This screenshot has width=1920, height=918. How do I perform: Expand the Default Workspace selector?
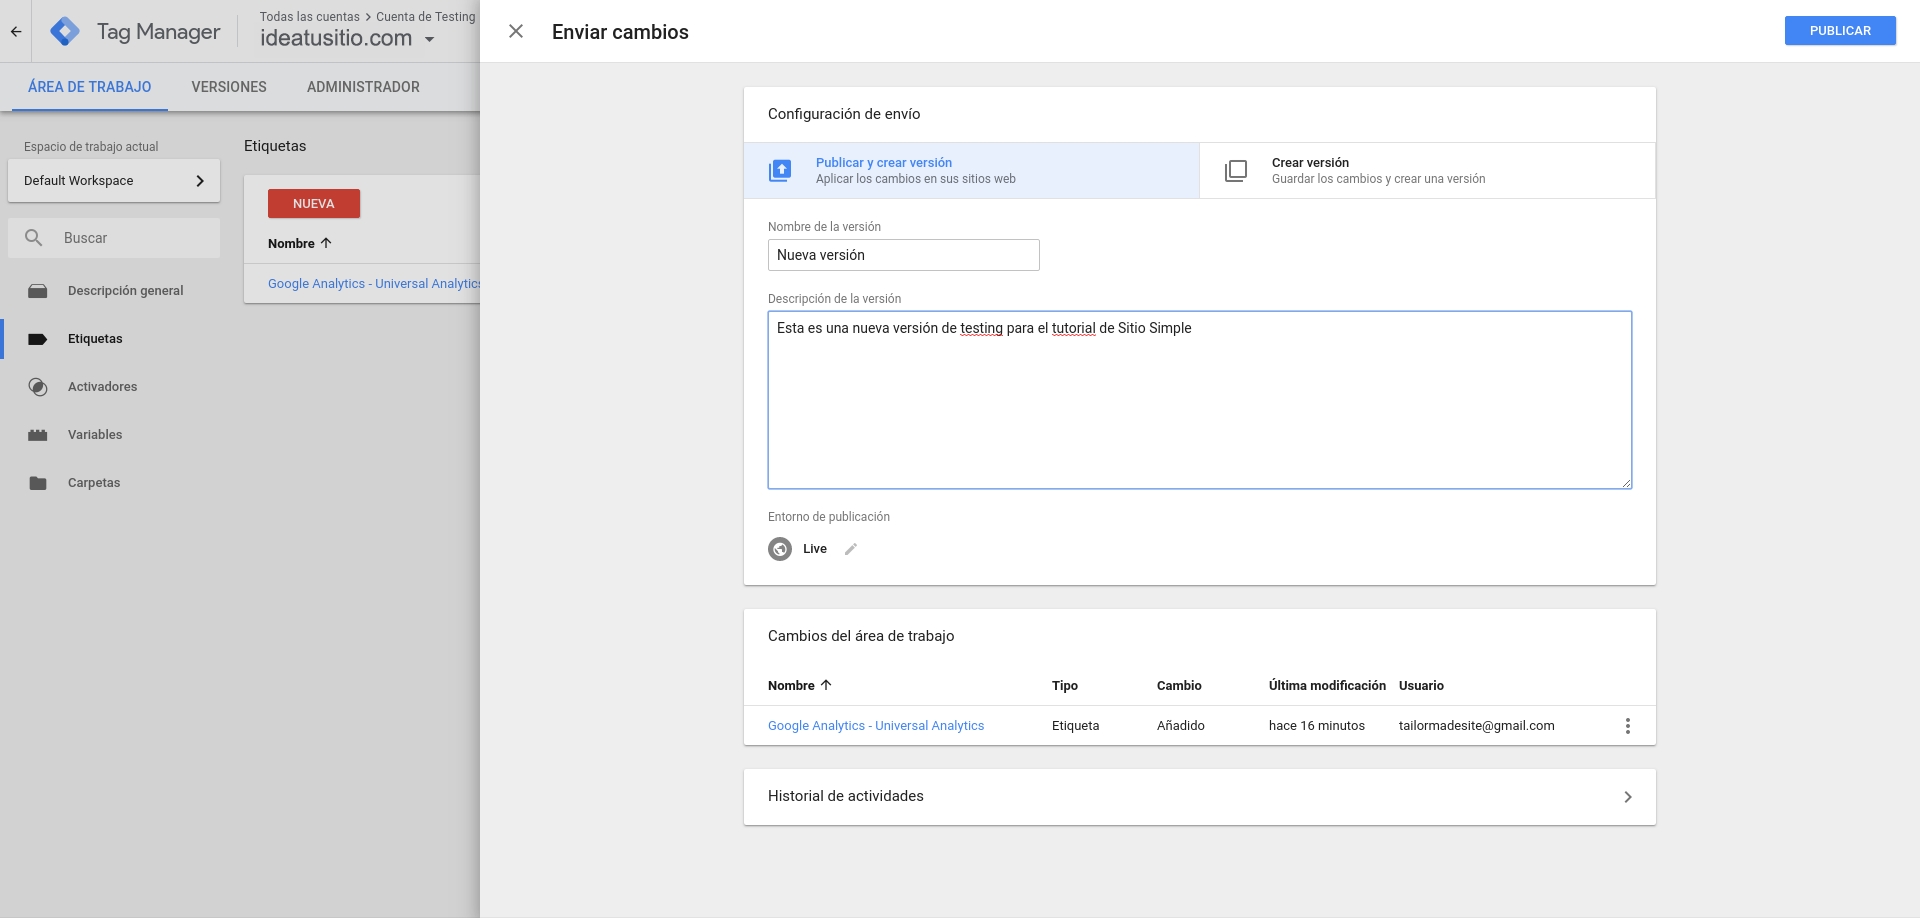coord(114,181)
